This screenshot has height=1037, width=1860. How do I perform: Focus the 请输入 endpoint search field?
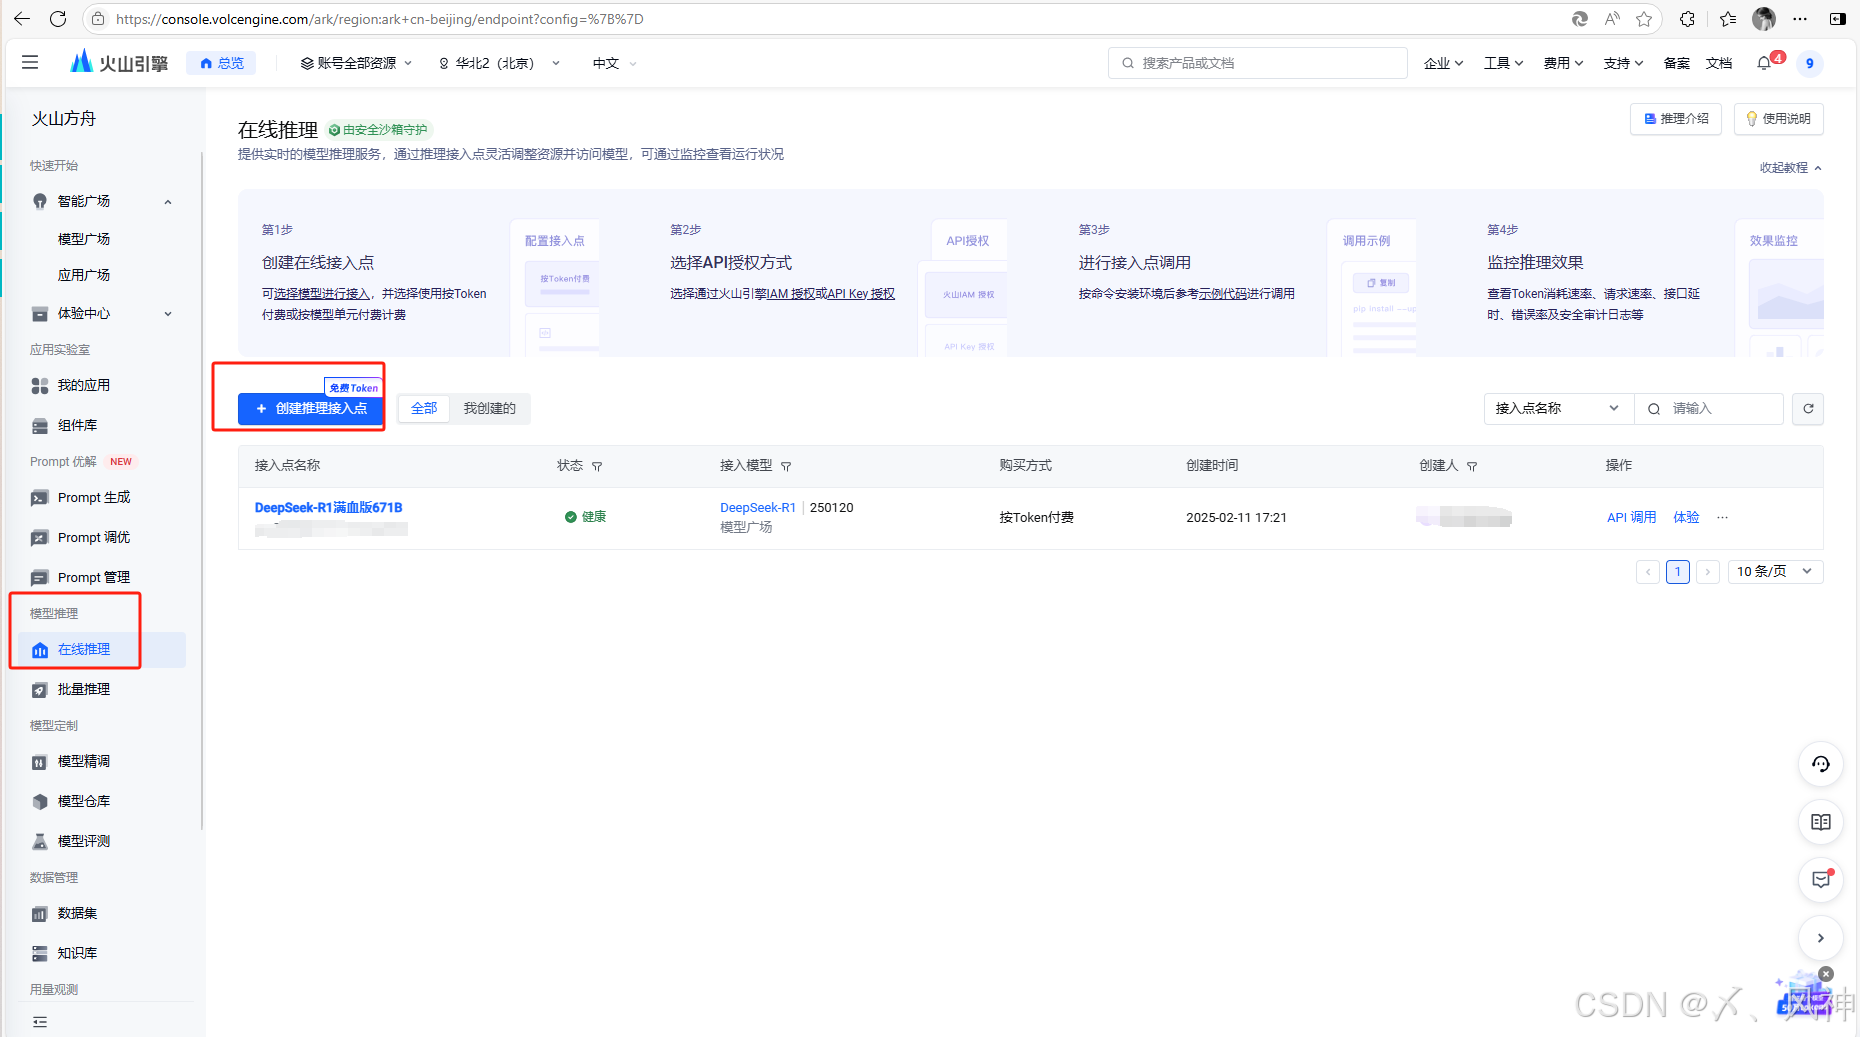click(1709, 408)
